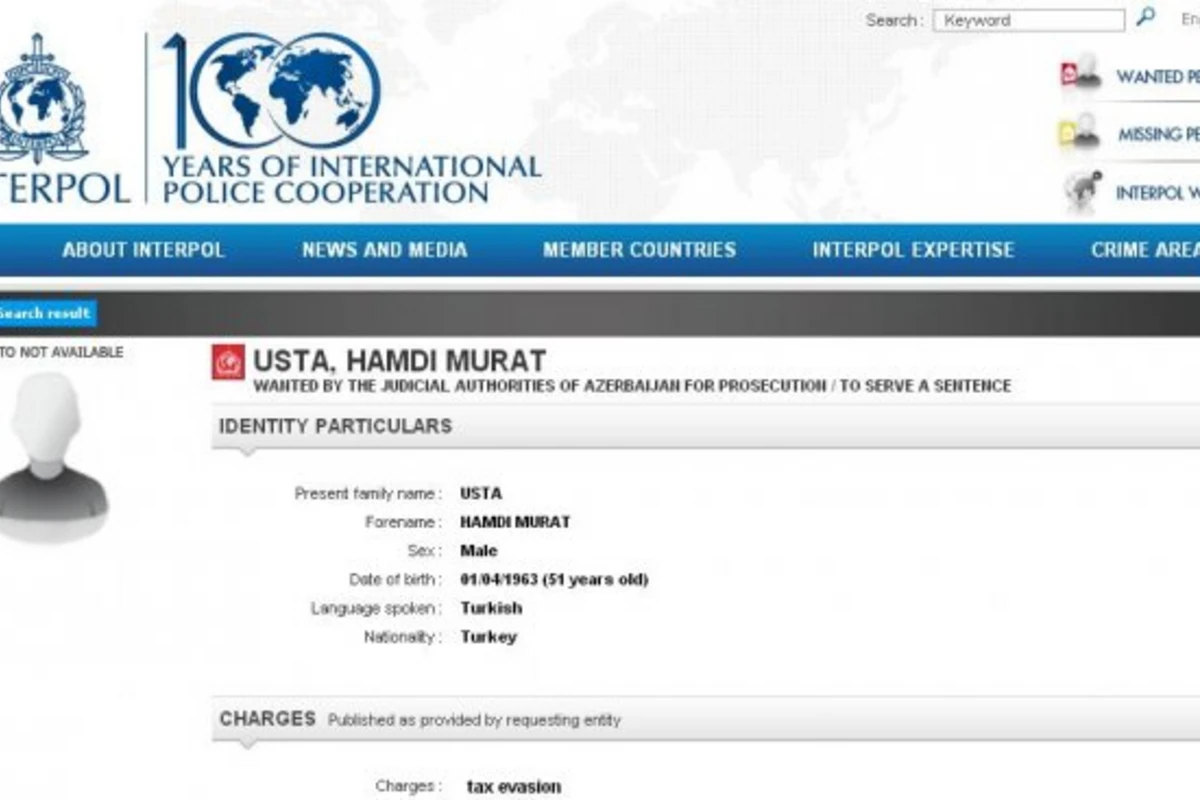Click the 'Wanted by the judicial authorities of Azerbaijan' line

632,386
